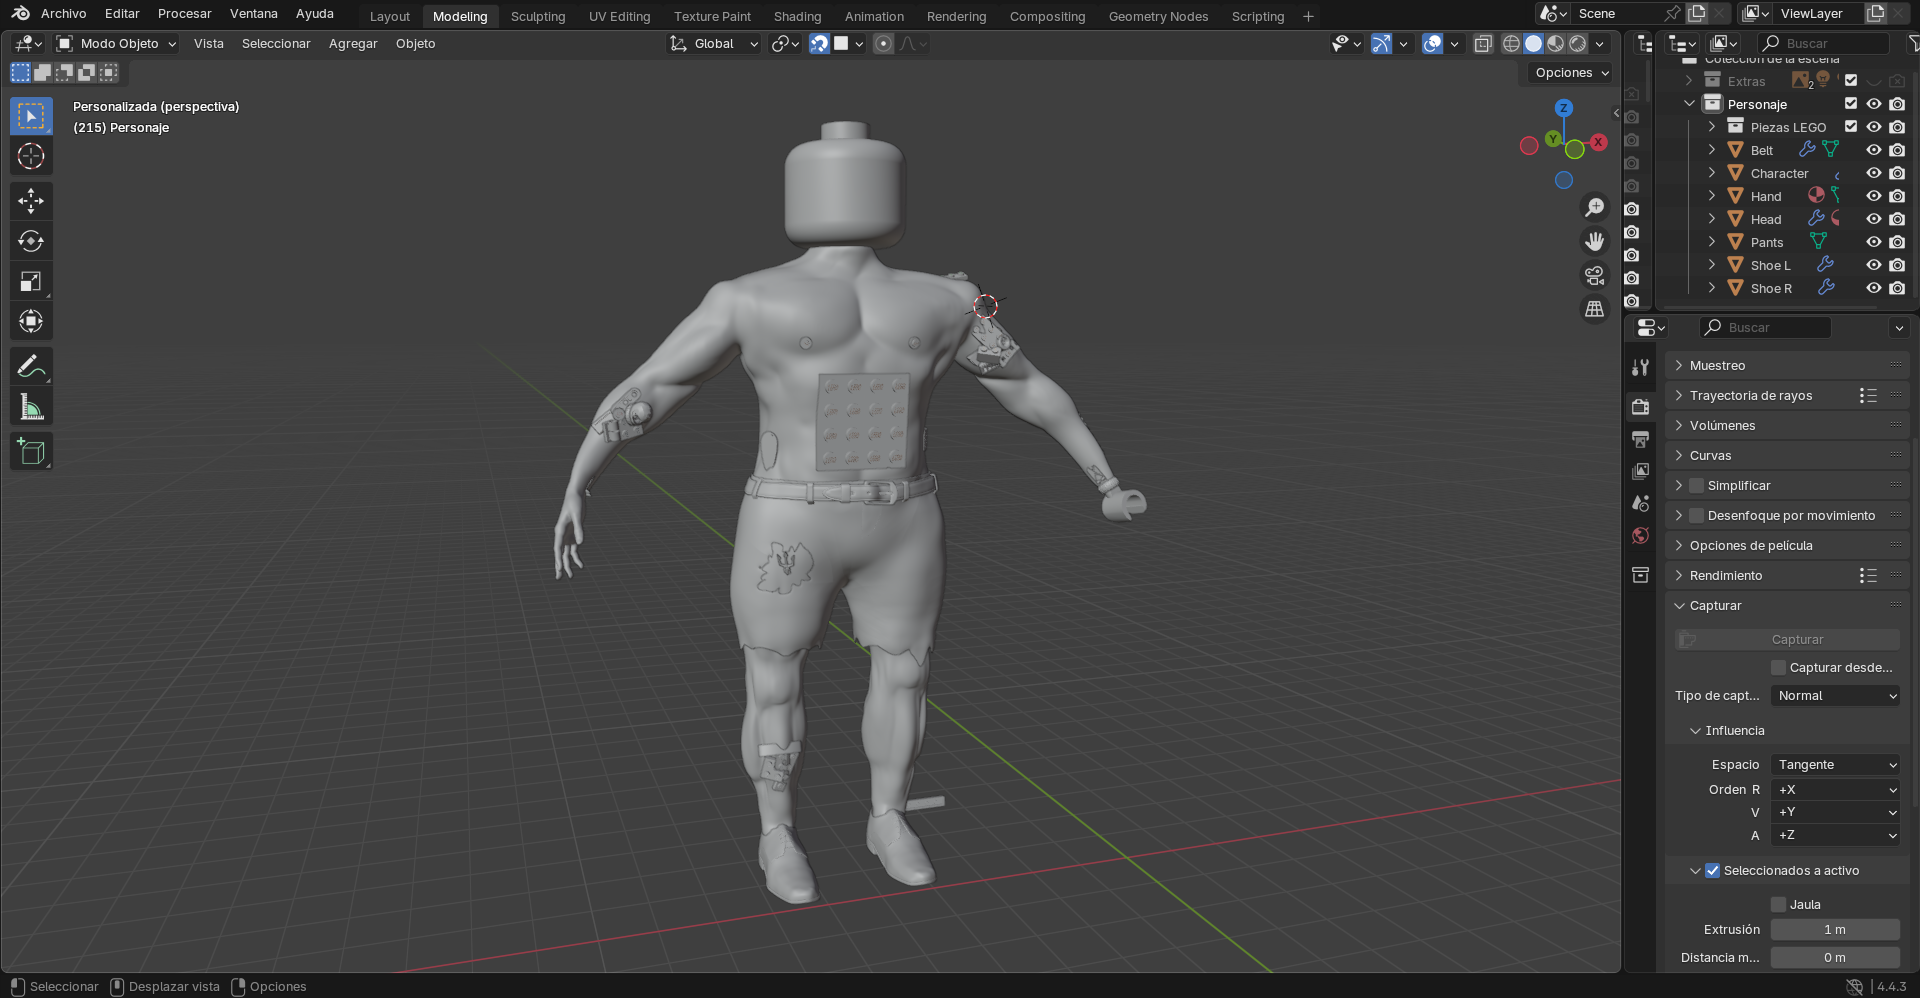This screenshot has height=998, width=1920.
Task: Expand the Character object in outliner
Action: [1712, 173]
